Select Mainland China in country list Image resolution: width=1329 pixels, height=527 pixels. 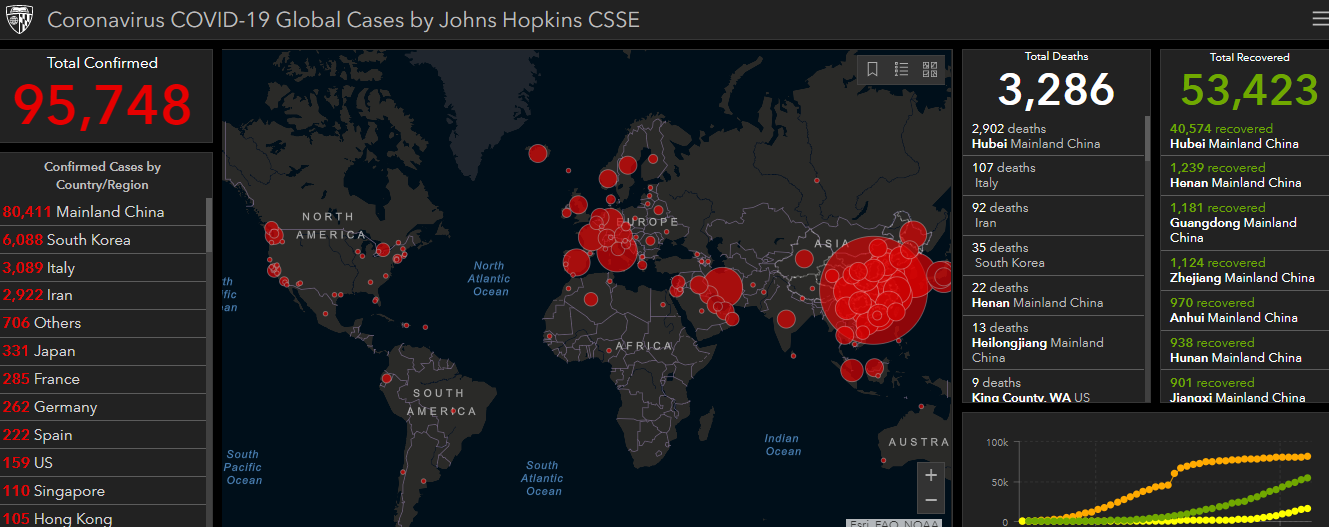(103, 212)
